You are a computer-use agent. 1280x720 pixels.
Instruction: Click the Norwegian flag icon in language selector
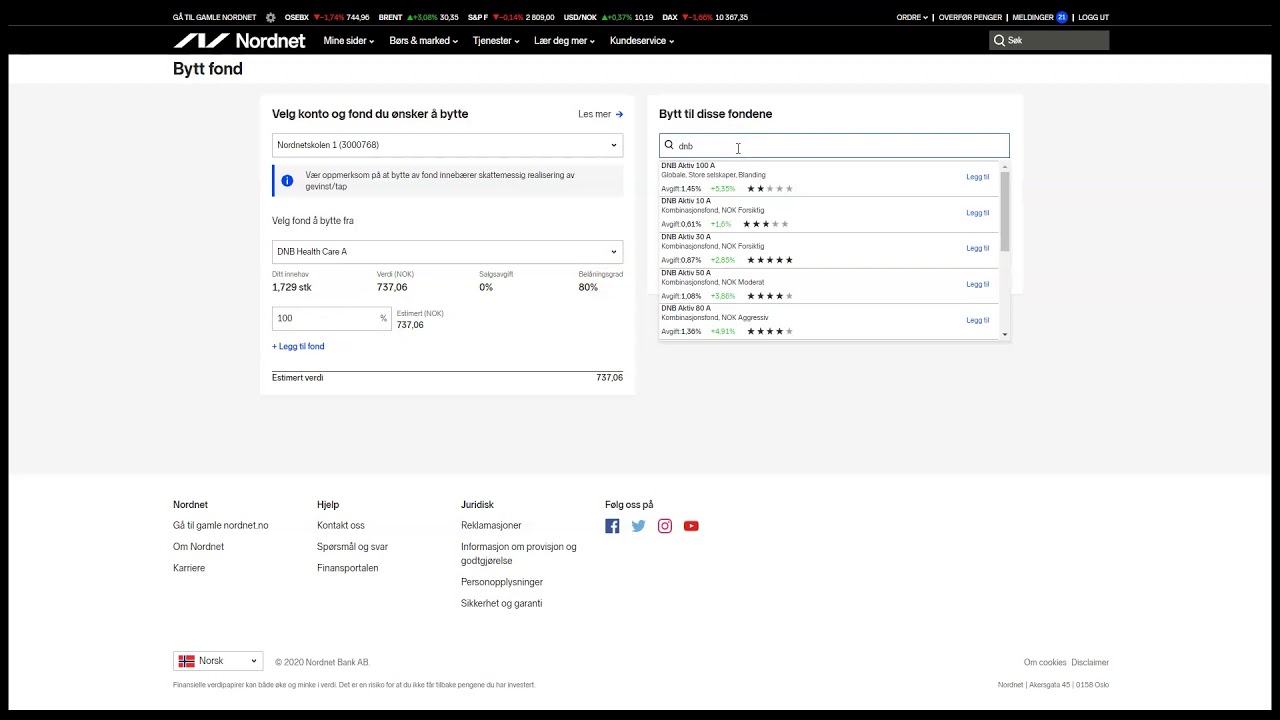pyautogui.click(x=186, y=661)
